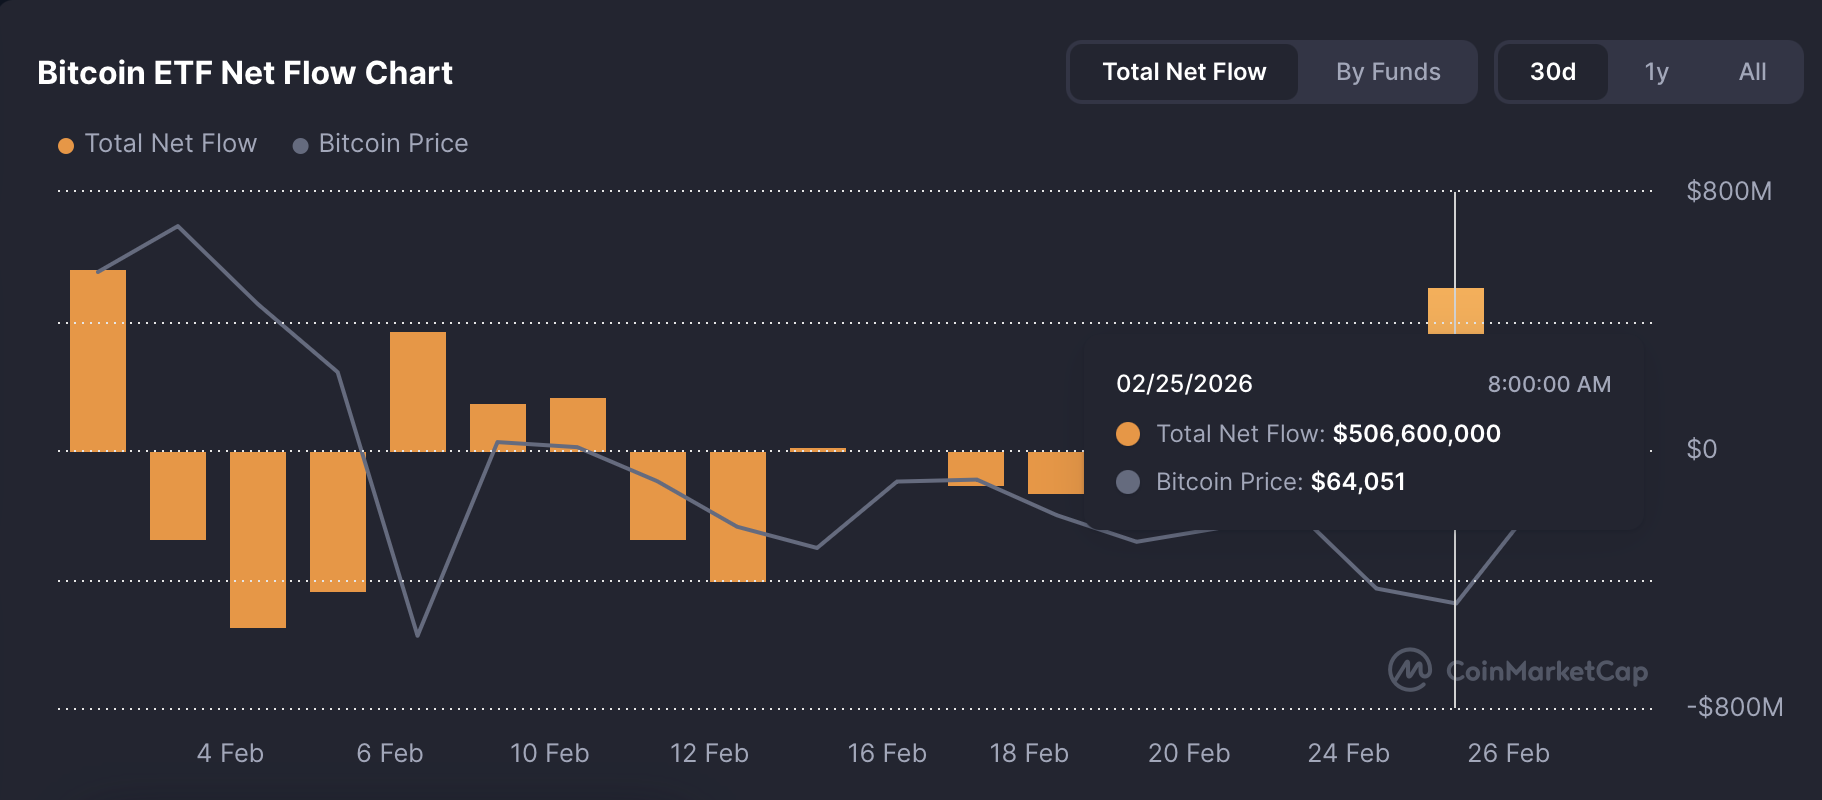Show the All time range
This screenshot has height=800, width=1822.
pyautogui.click(x=1752, y=72)
